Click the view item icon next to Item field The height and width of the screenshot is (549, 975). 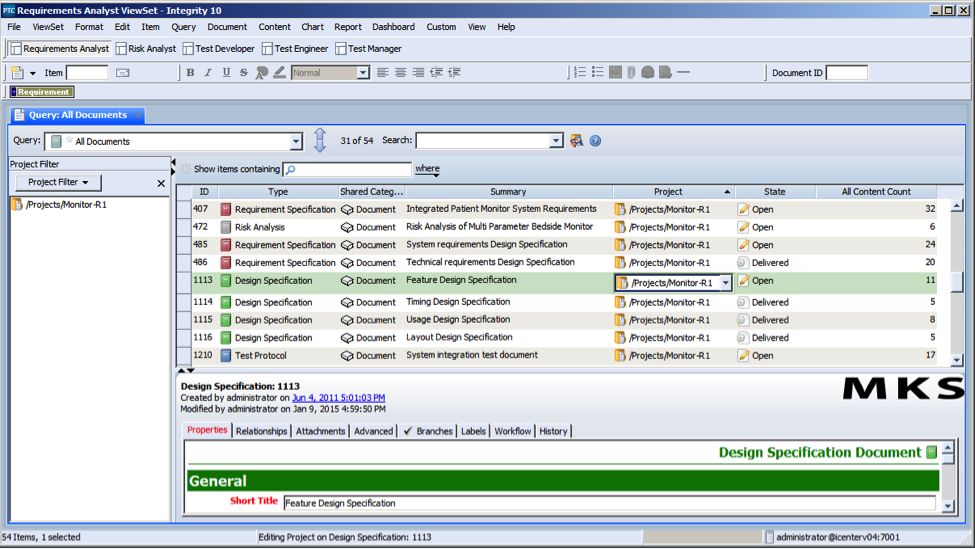pyautogui.click(x=122, y=73)
